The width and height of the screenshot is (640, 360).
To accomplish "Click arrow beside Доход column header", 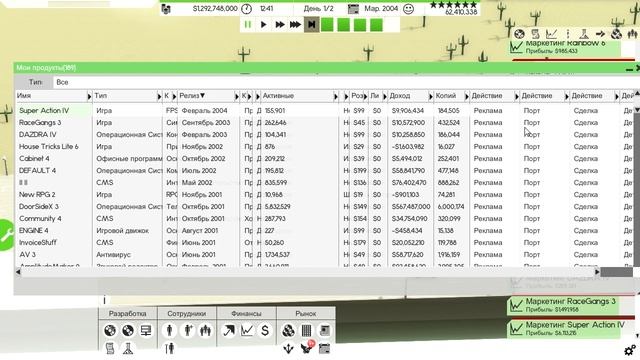I will [431, 96].
